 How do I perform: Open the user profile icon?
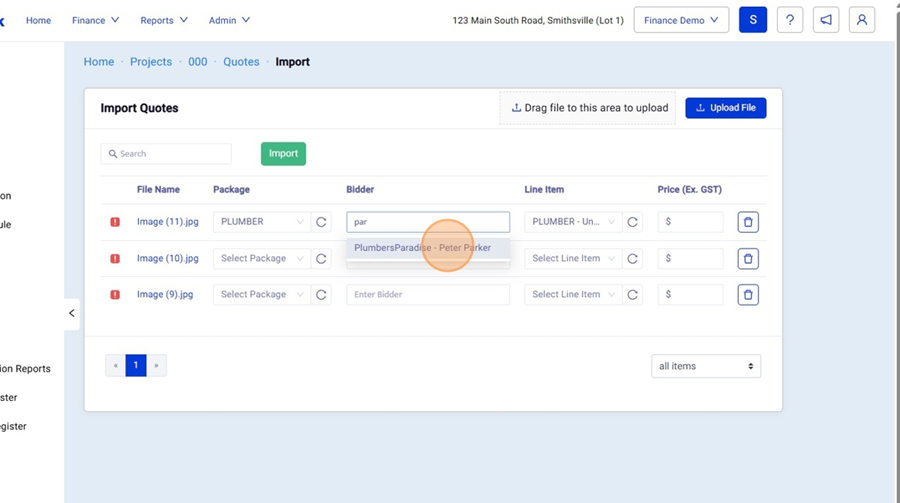pos(862,20)
